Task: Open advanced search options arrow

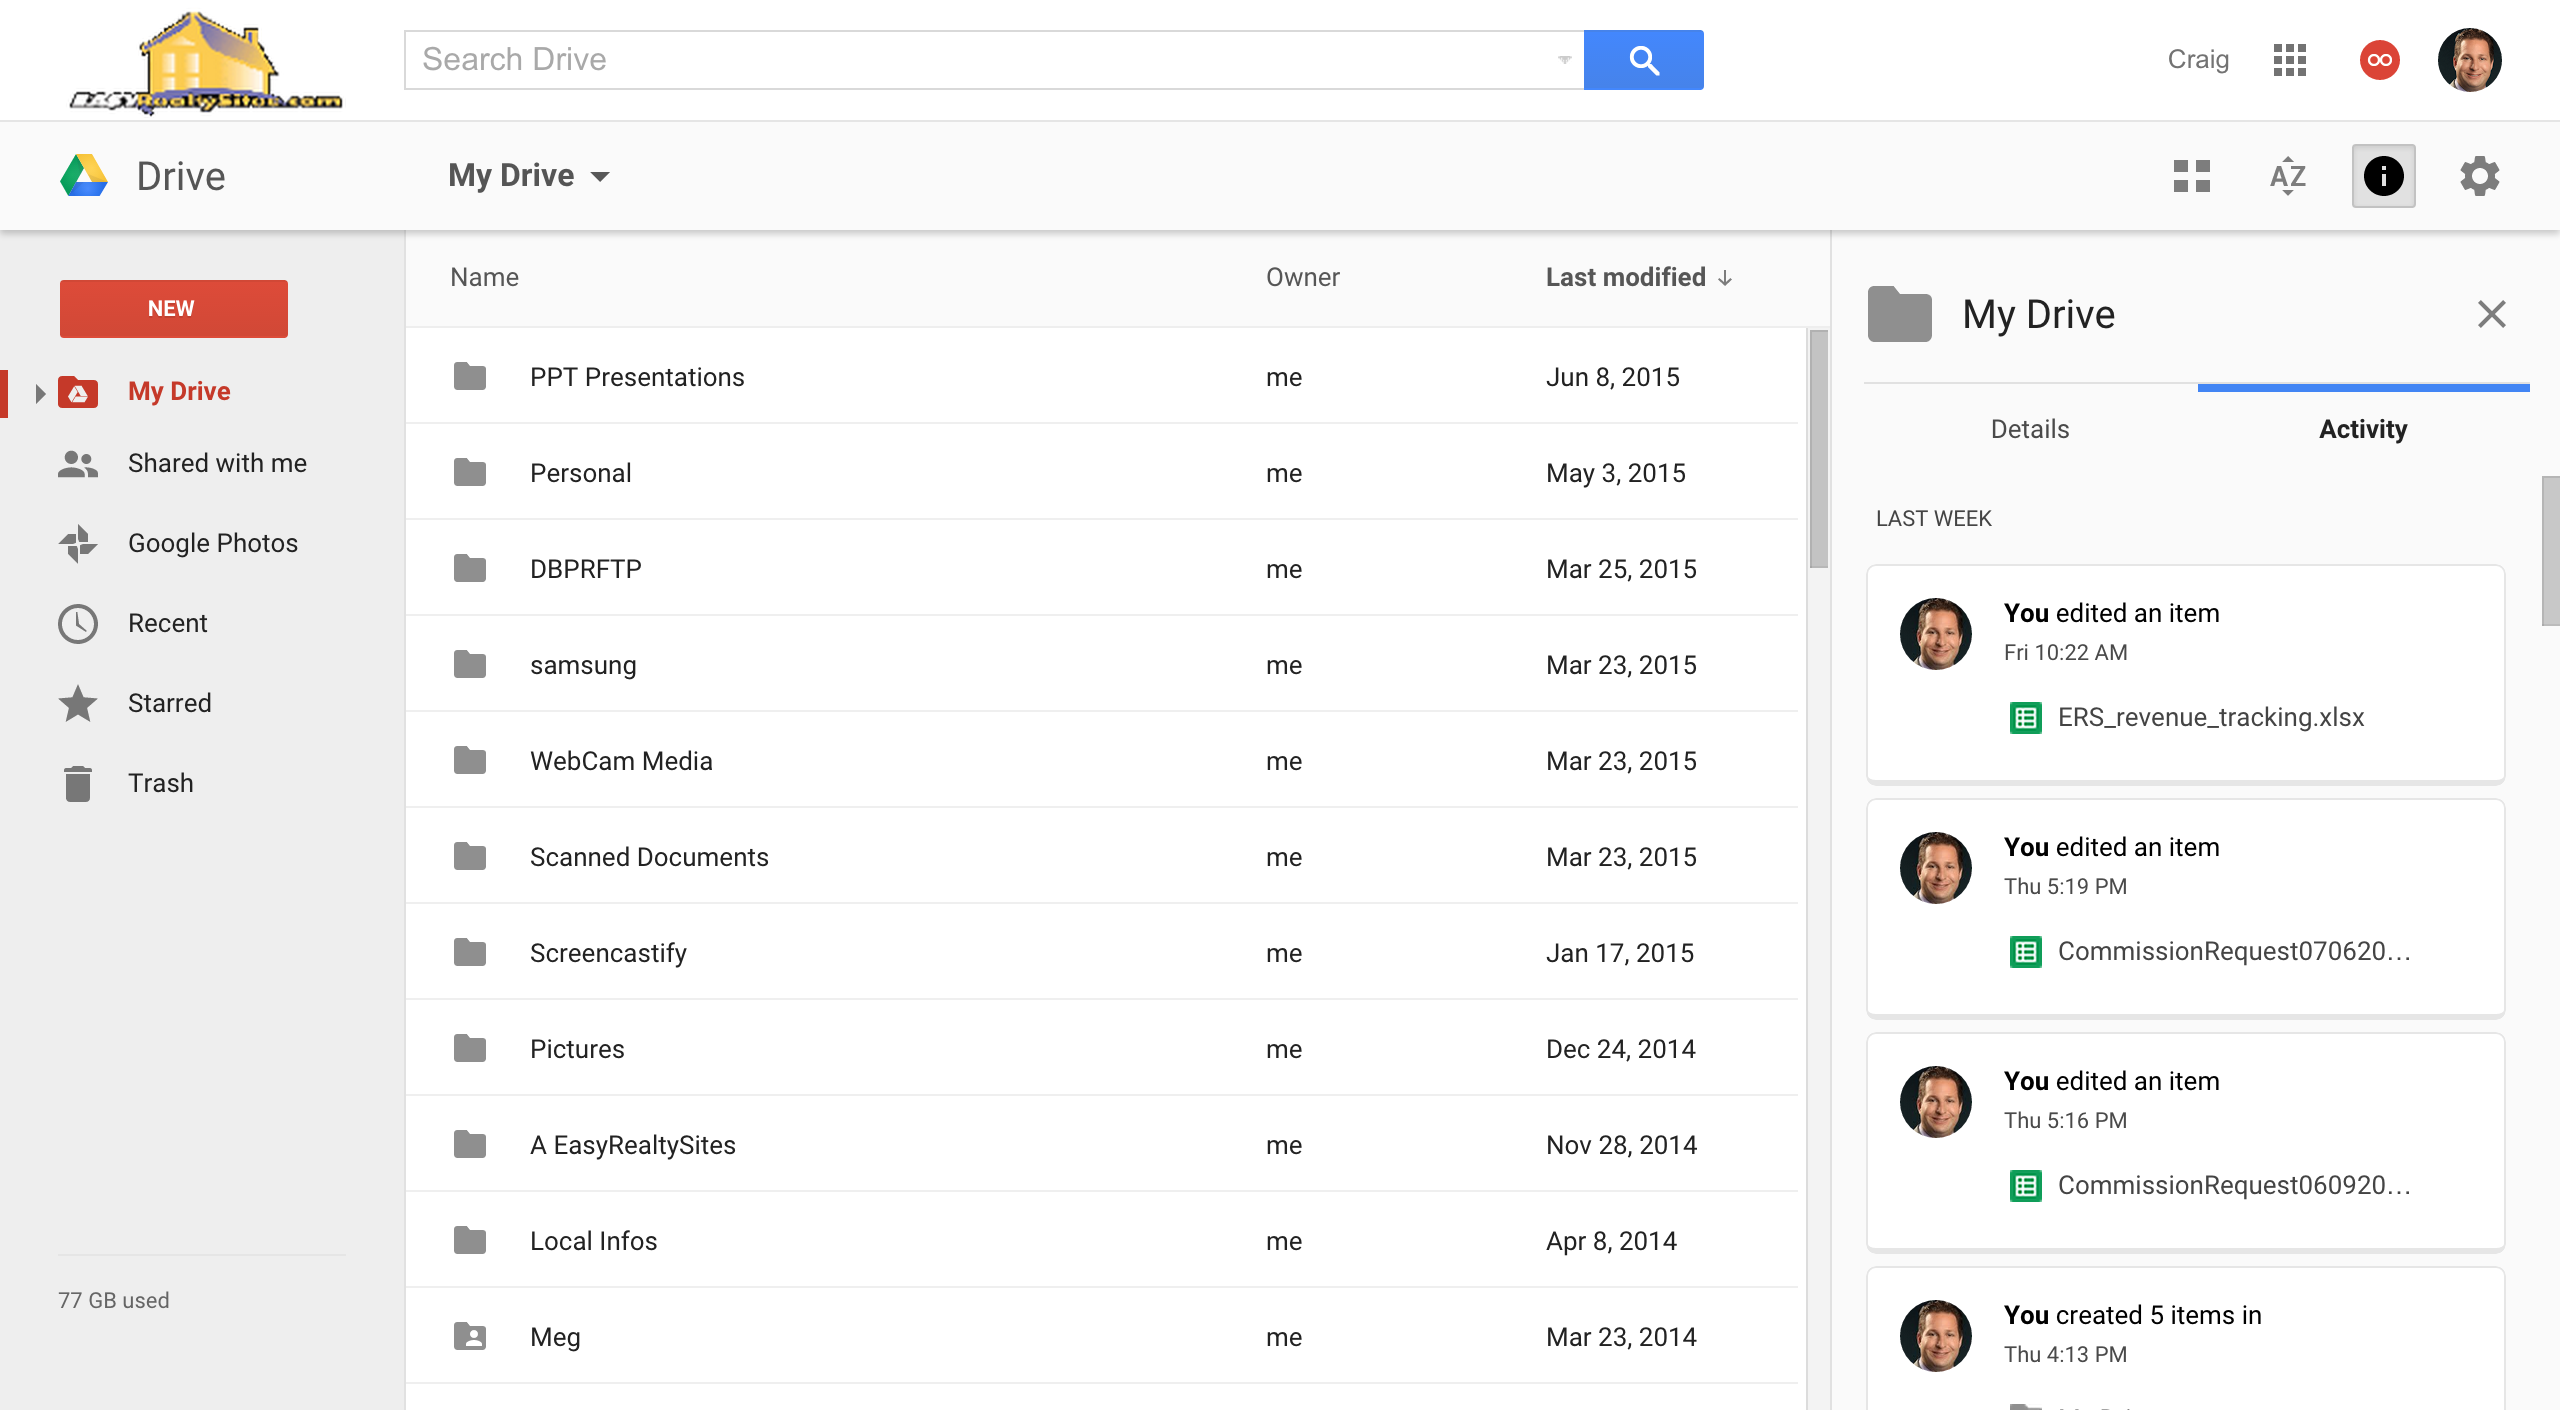Action: [1562, 60]
